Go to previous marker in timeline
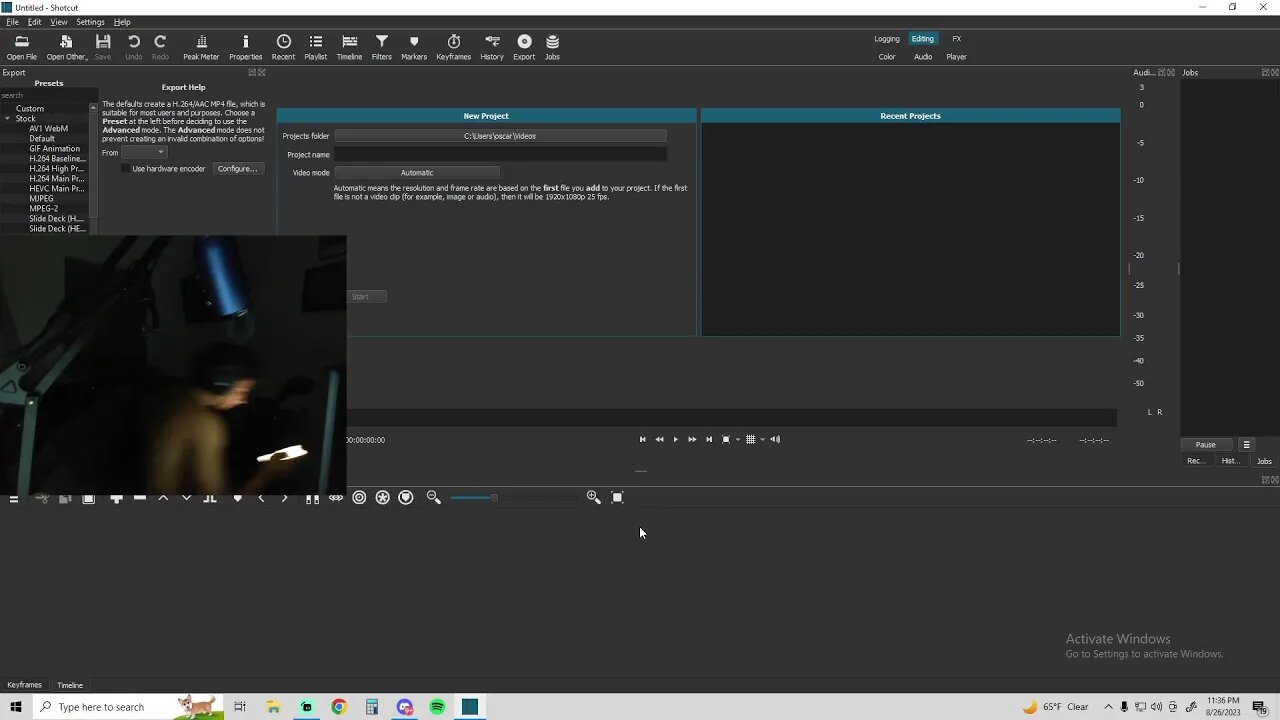Viewport: 1280px width, 720px height. pyautogui.click(x=261, y=498)
